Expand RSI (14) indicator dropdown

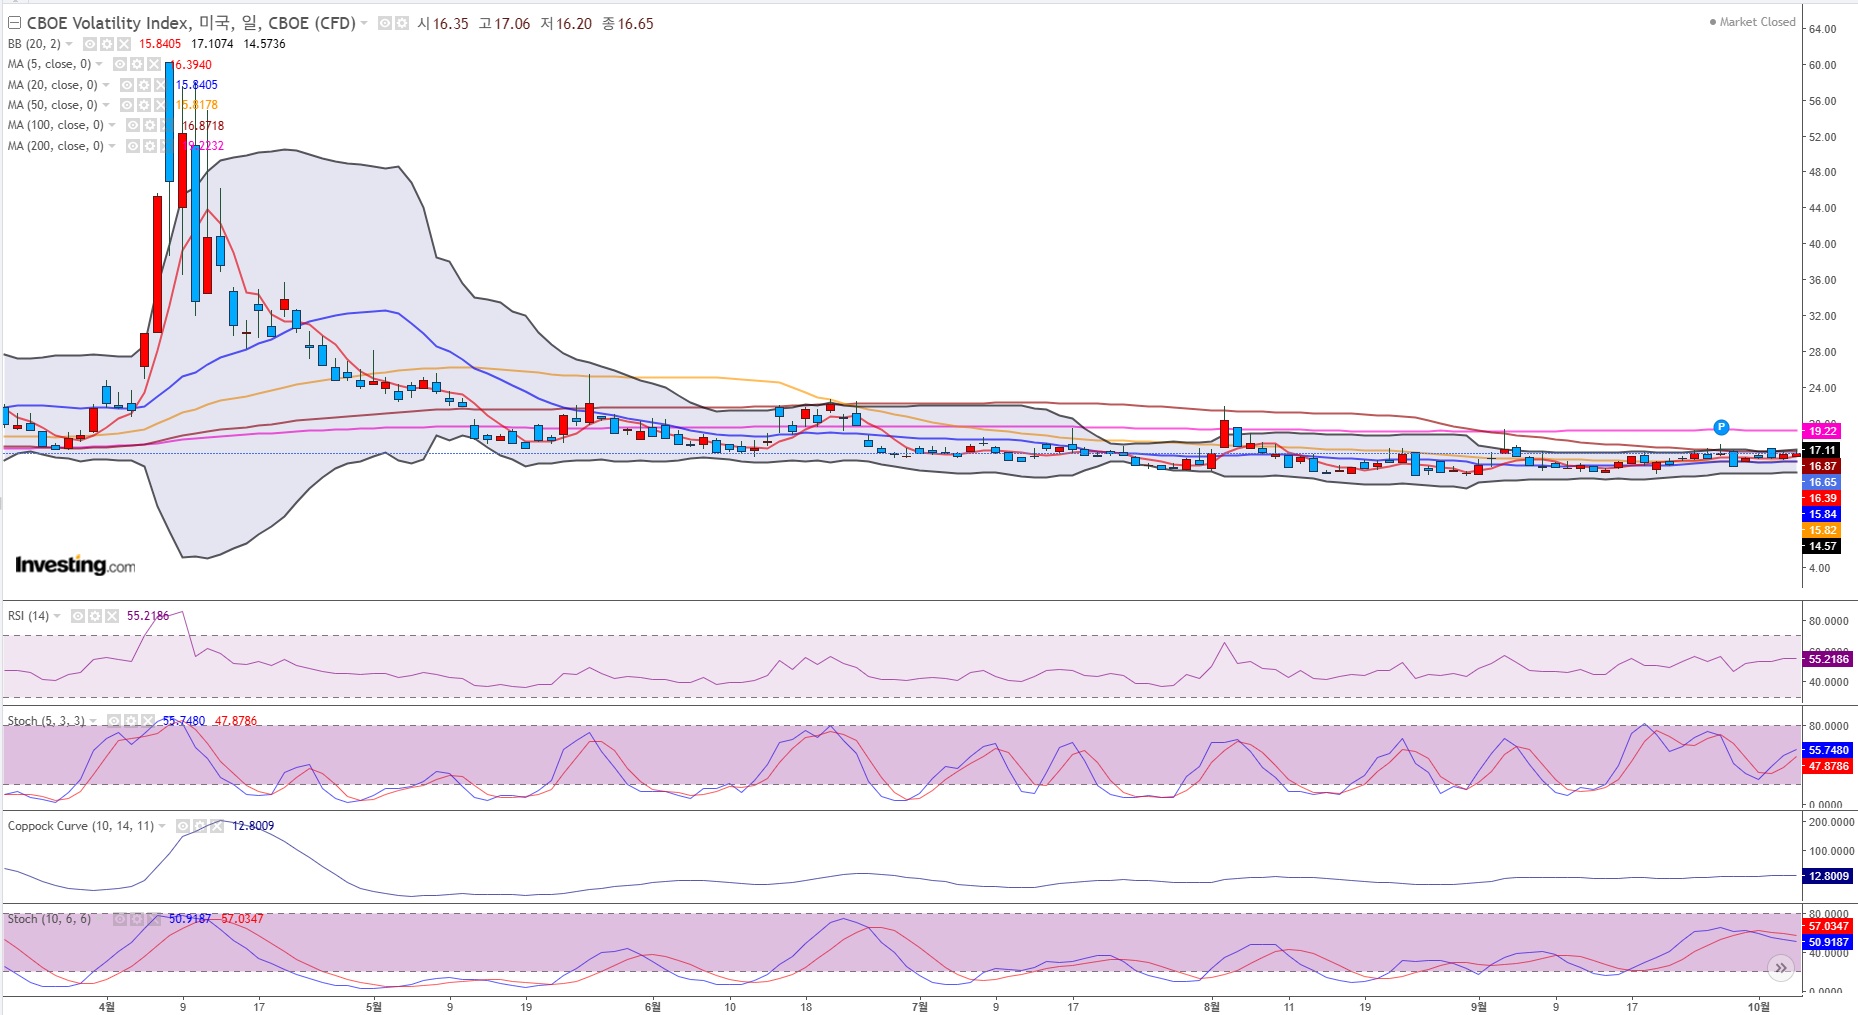pos(57,616)
